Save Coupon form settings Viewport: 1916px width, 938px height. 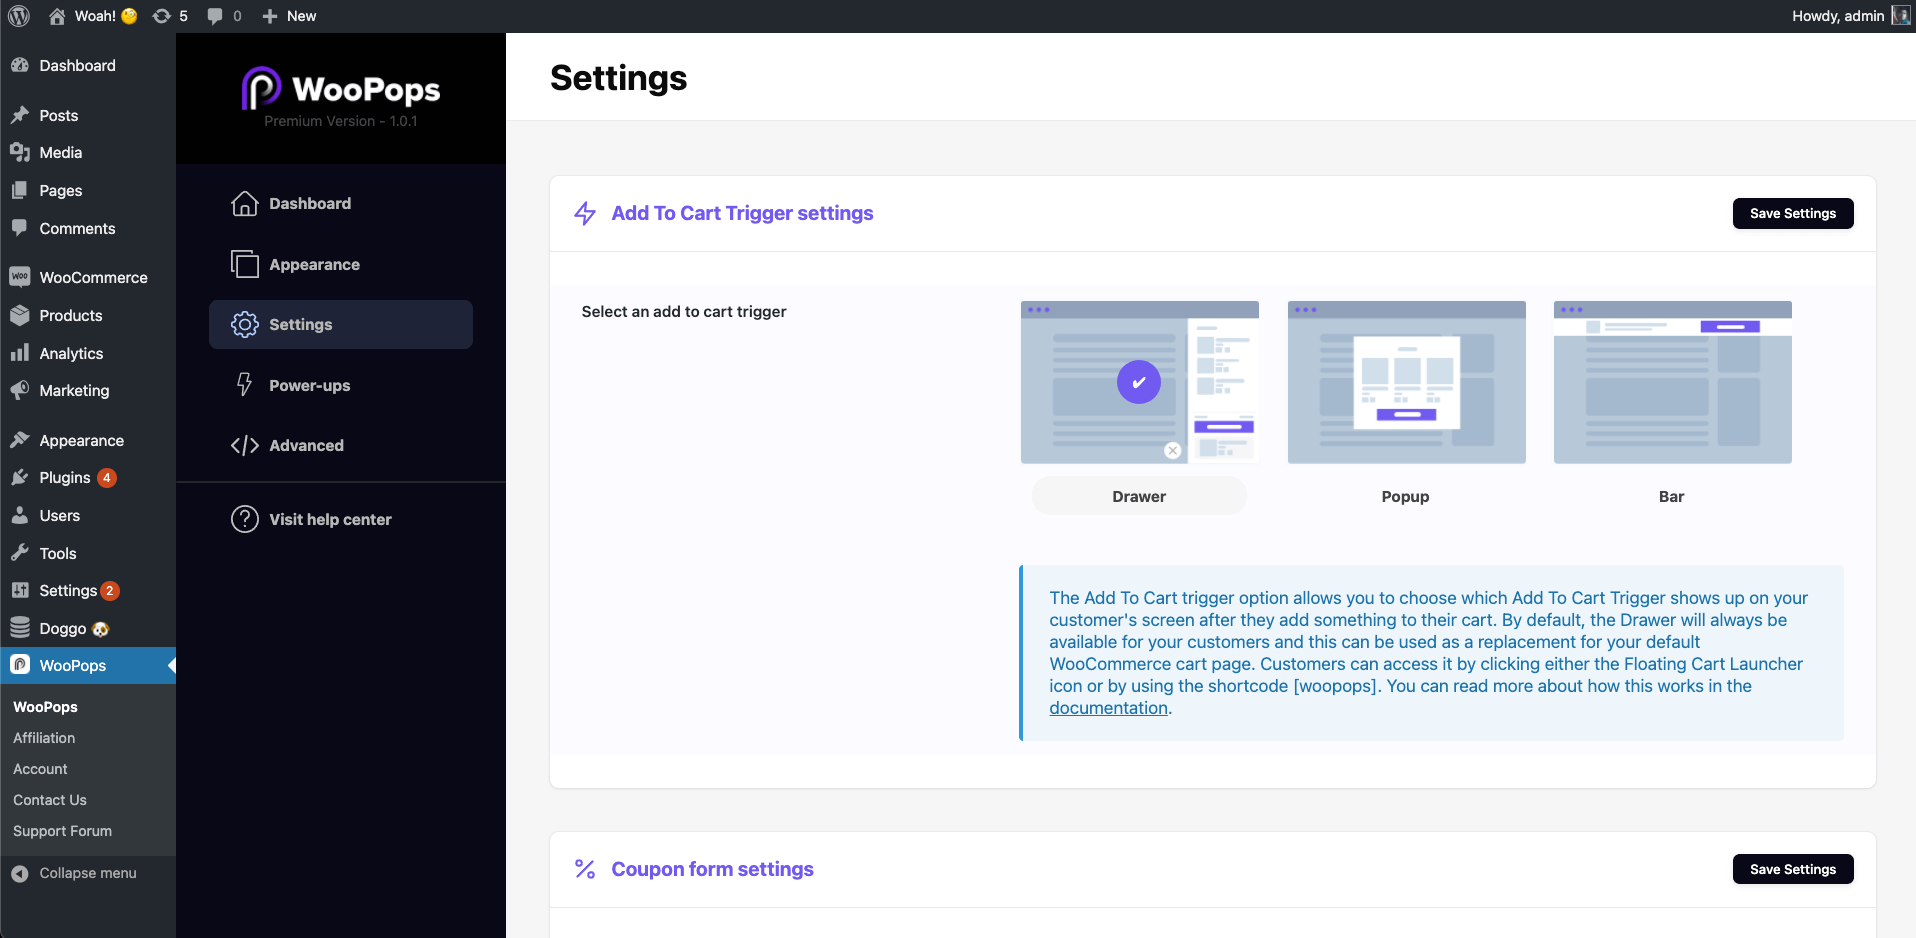click(x=1792, y=869)
